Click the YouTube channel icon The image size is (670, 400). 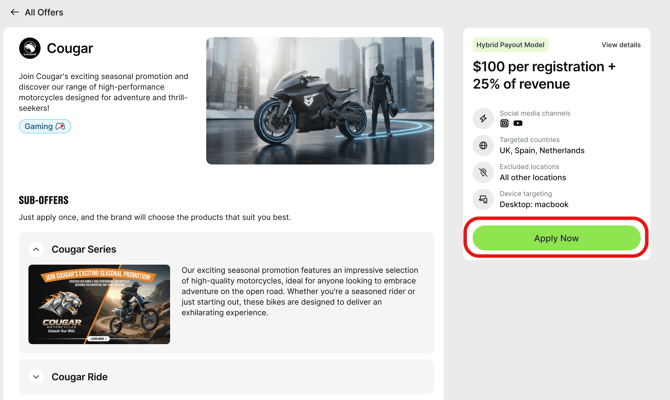click(518, 124)
